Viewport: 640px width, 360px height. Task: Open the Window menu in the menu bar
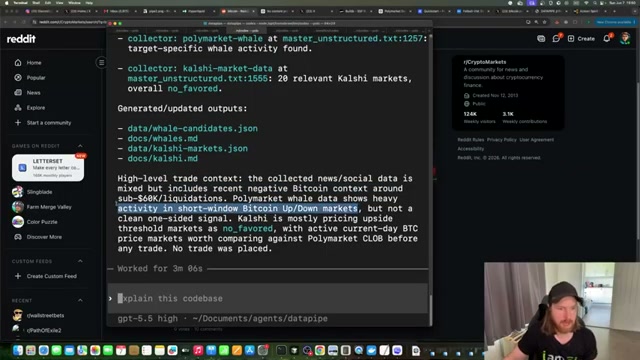click(74, 3)
